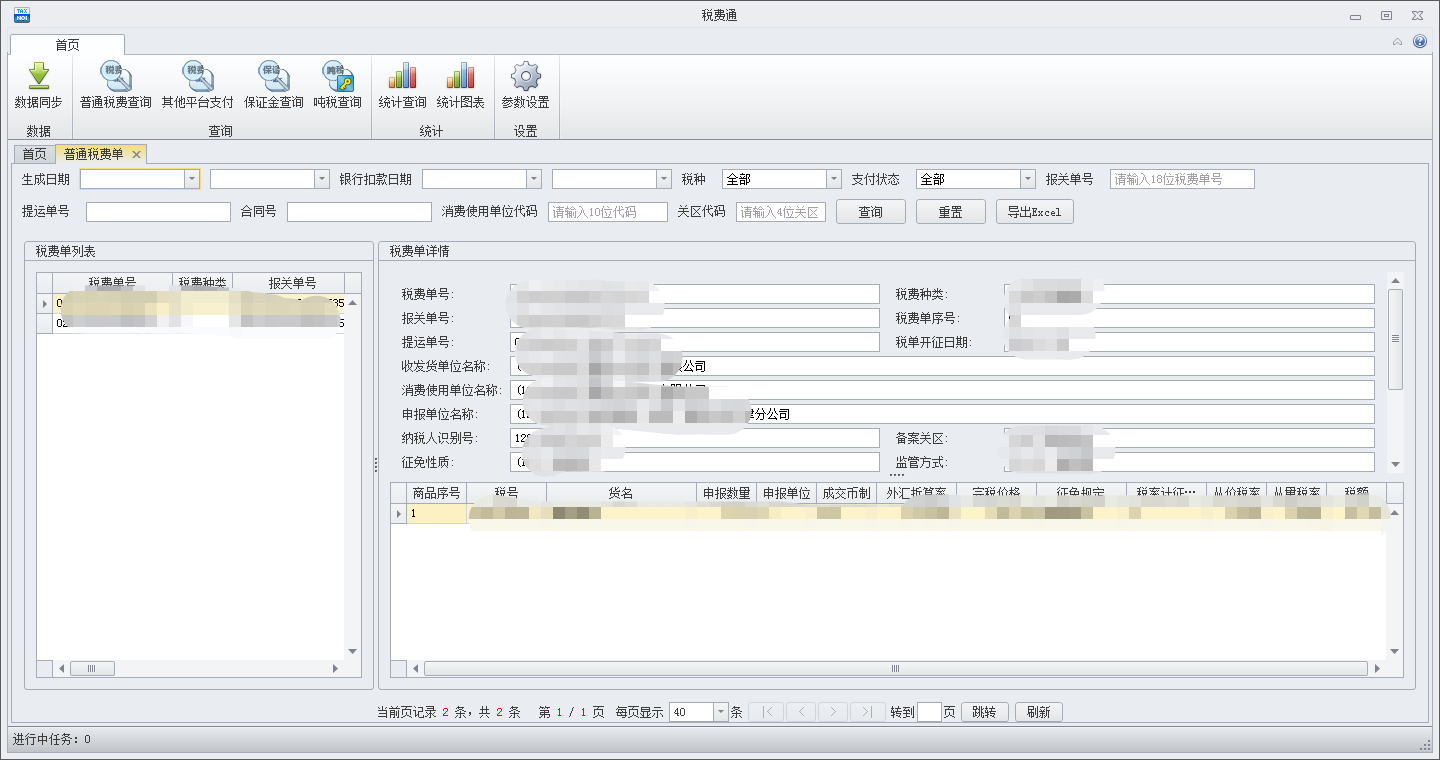1440x760 pixels.
Task: Open the 生成日期 start date dropdown
Action: [x=191, y=179]
